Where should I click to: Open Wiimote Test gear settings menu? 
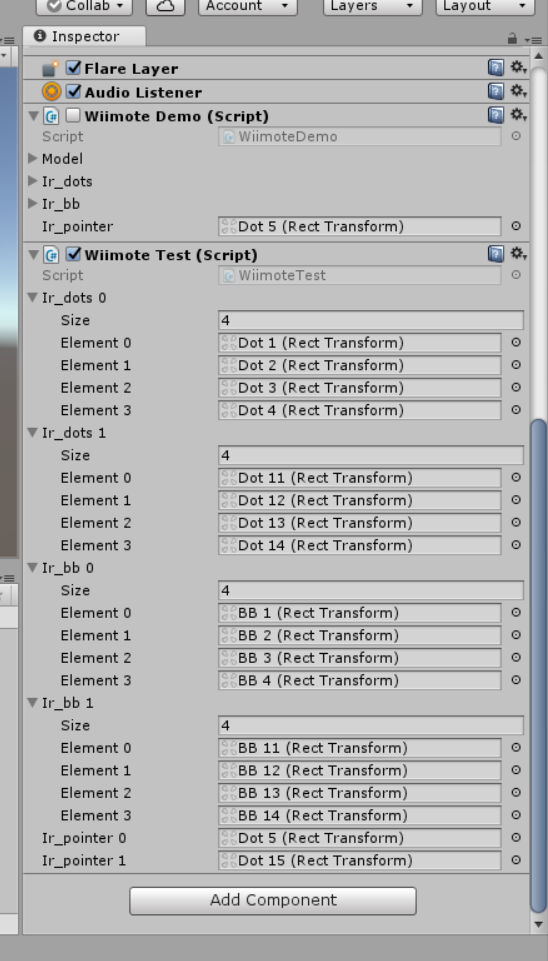click(x=519, y=254)
